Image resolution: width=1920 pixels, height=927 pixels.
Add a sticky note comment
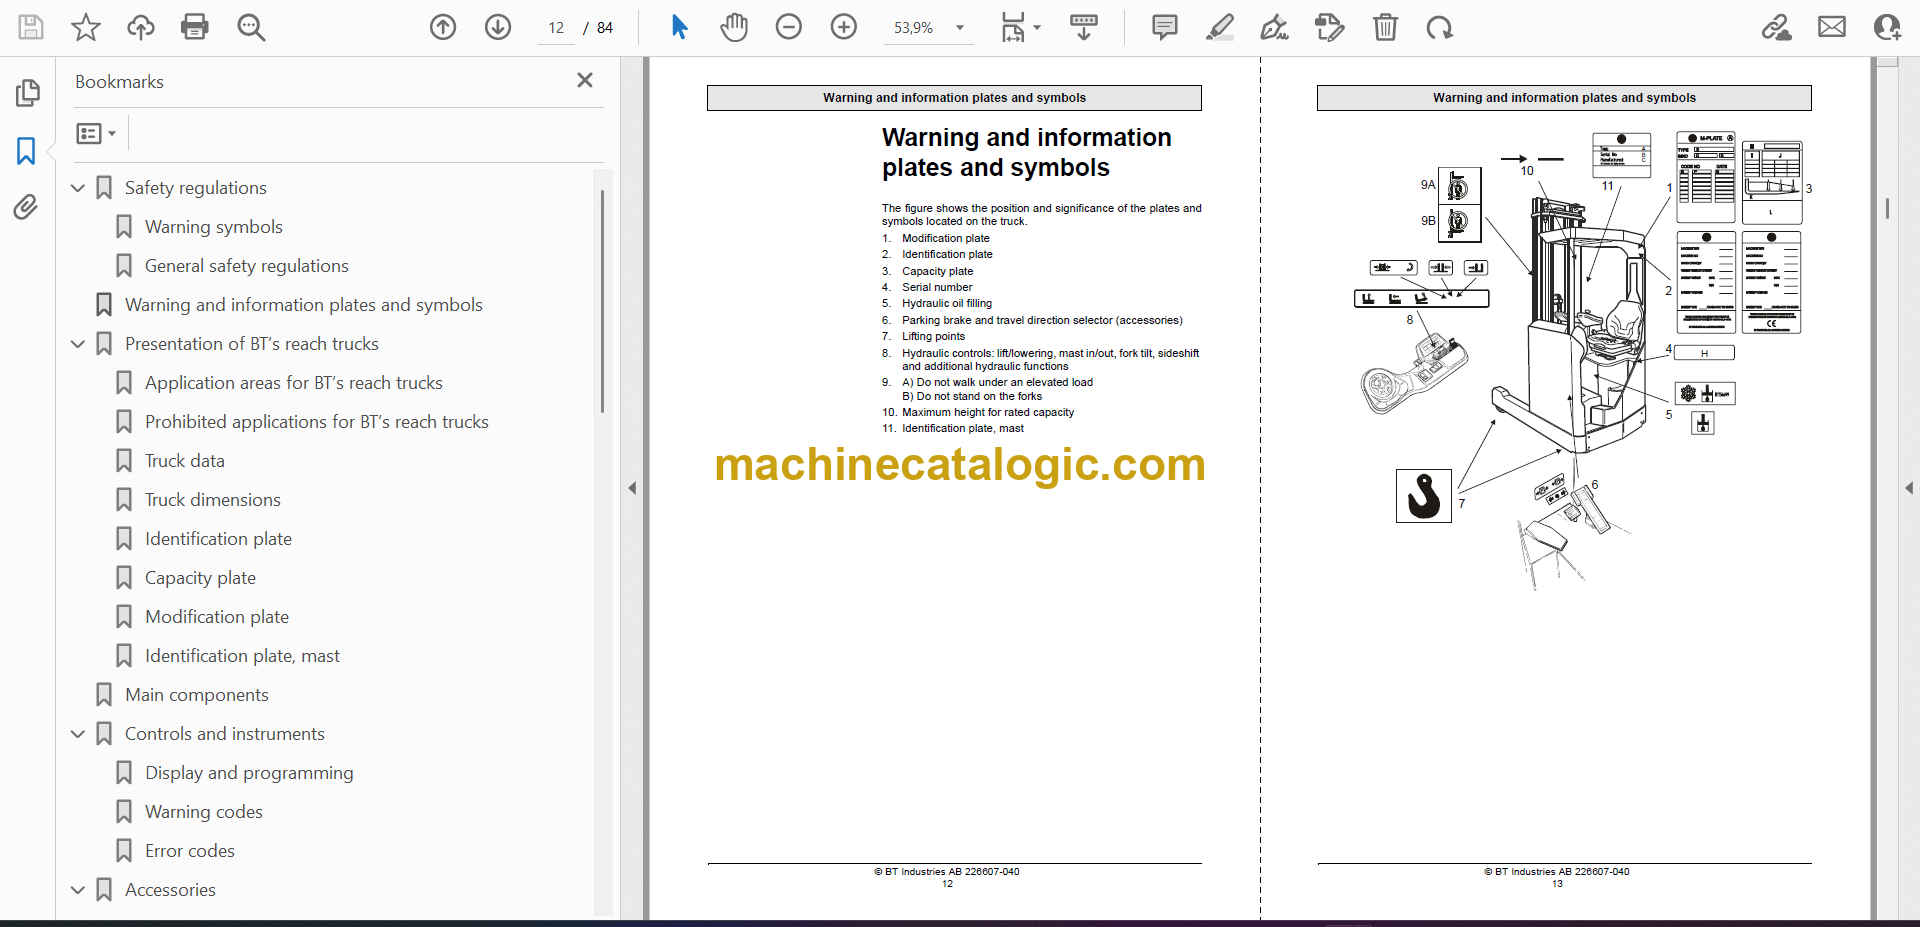1164,27
